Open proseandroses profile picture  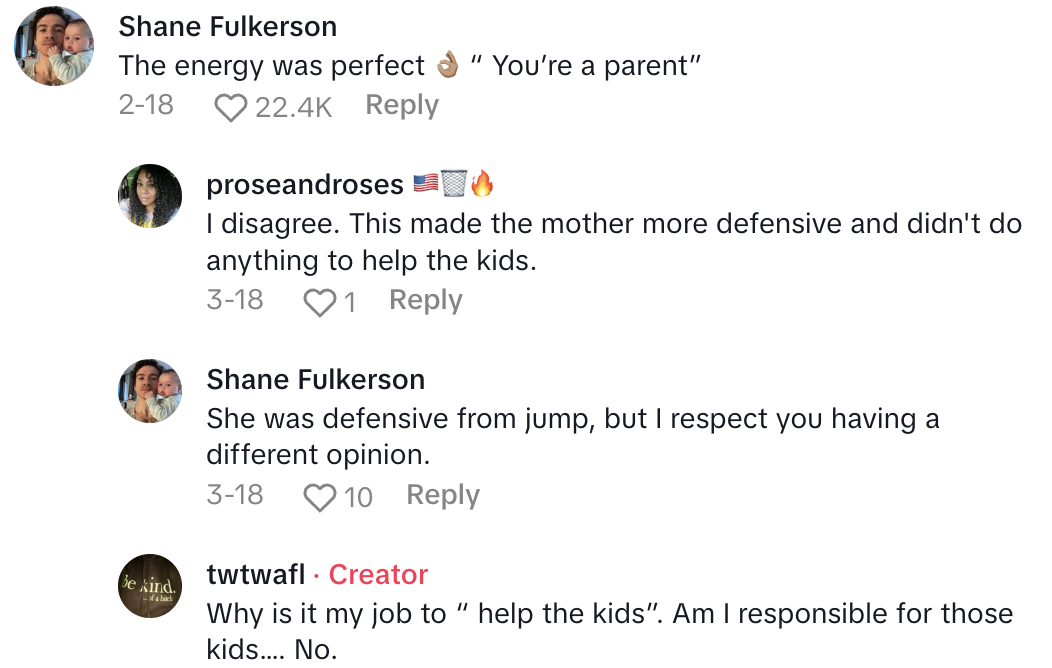[x=150, y=196]
